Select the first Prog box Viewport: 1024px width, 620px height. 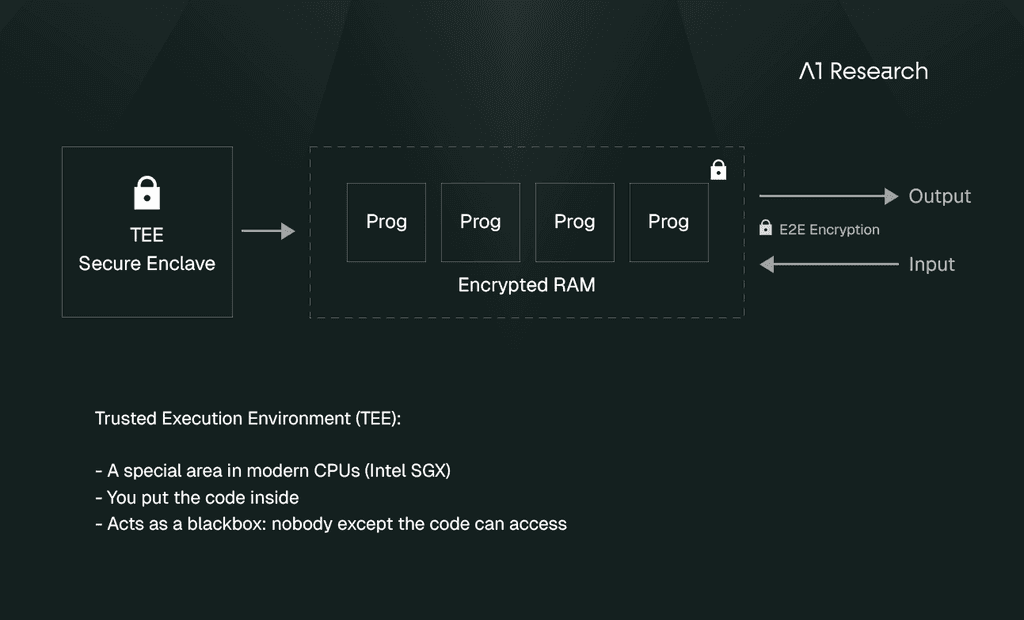pyautogui.click(x=387, y=222)
